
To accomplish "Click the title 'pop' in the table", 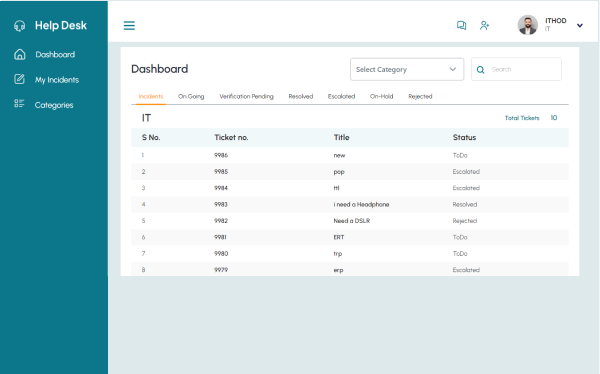I will (339, 172).
